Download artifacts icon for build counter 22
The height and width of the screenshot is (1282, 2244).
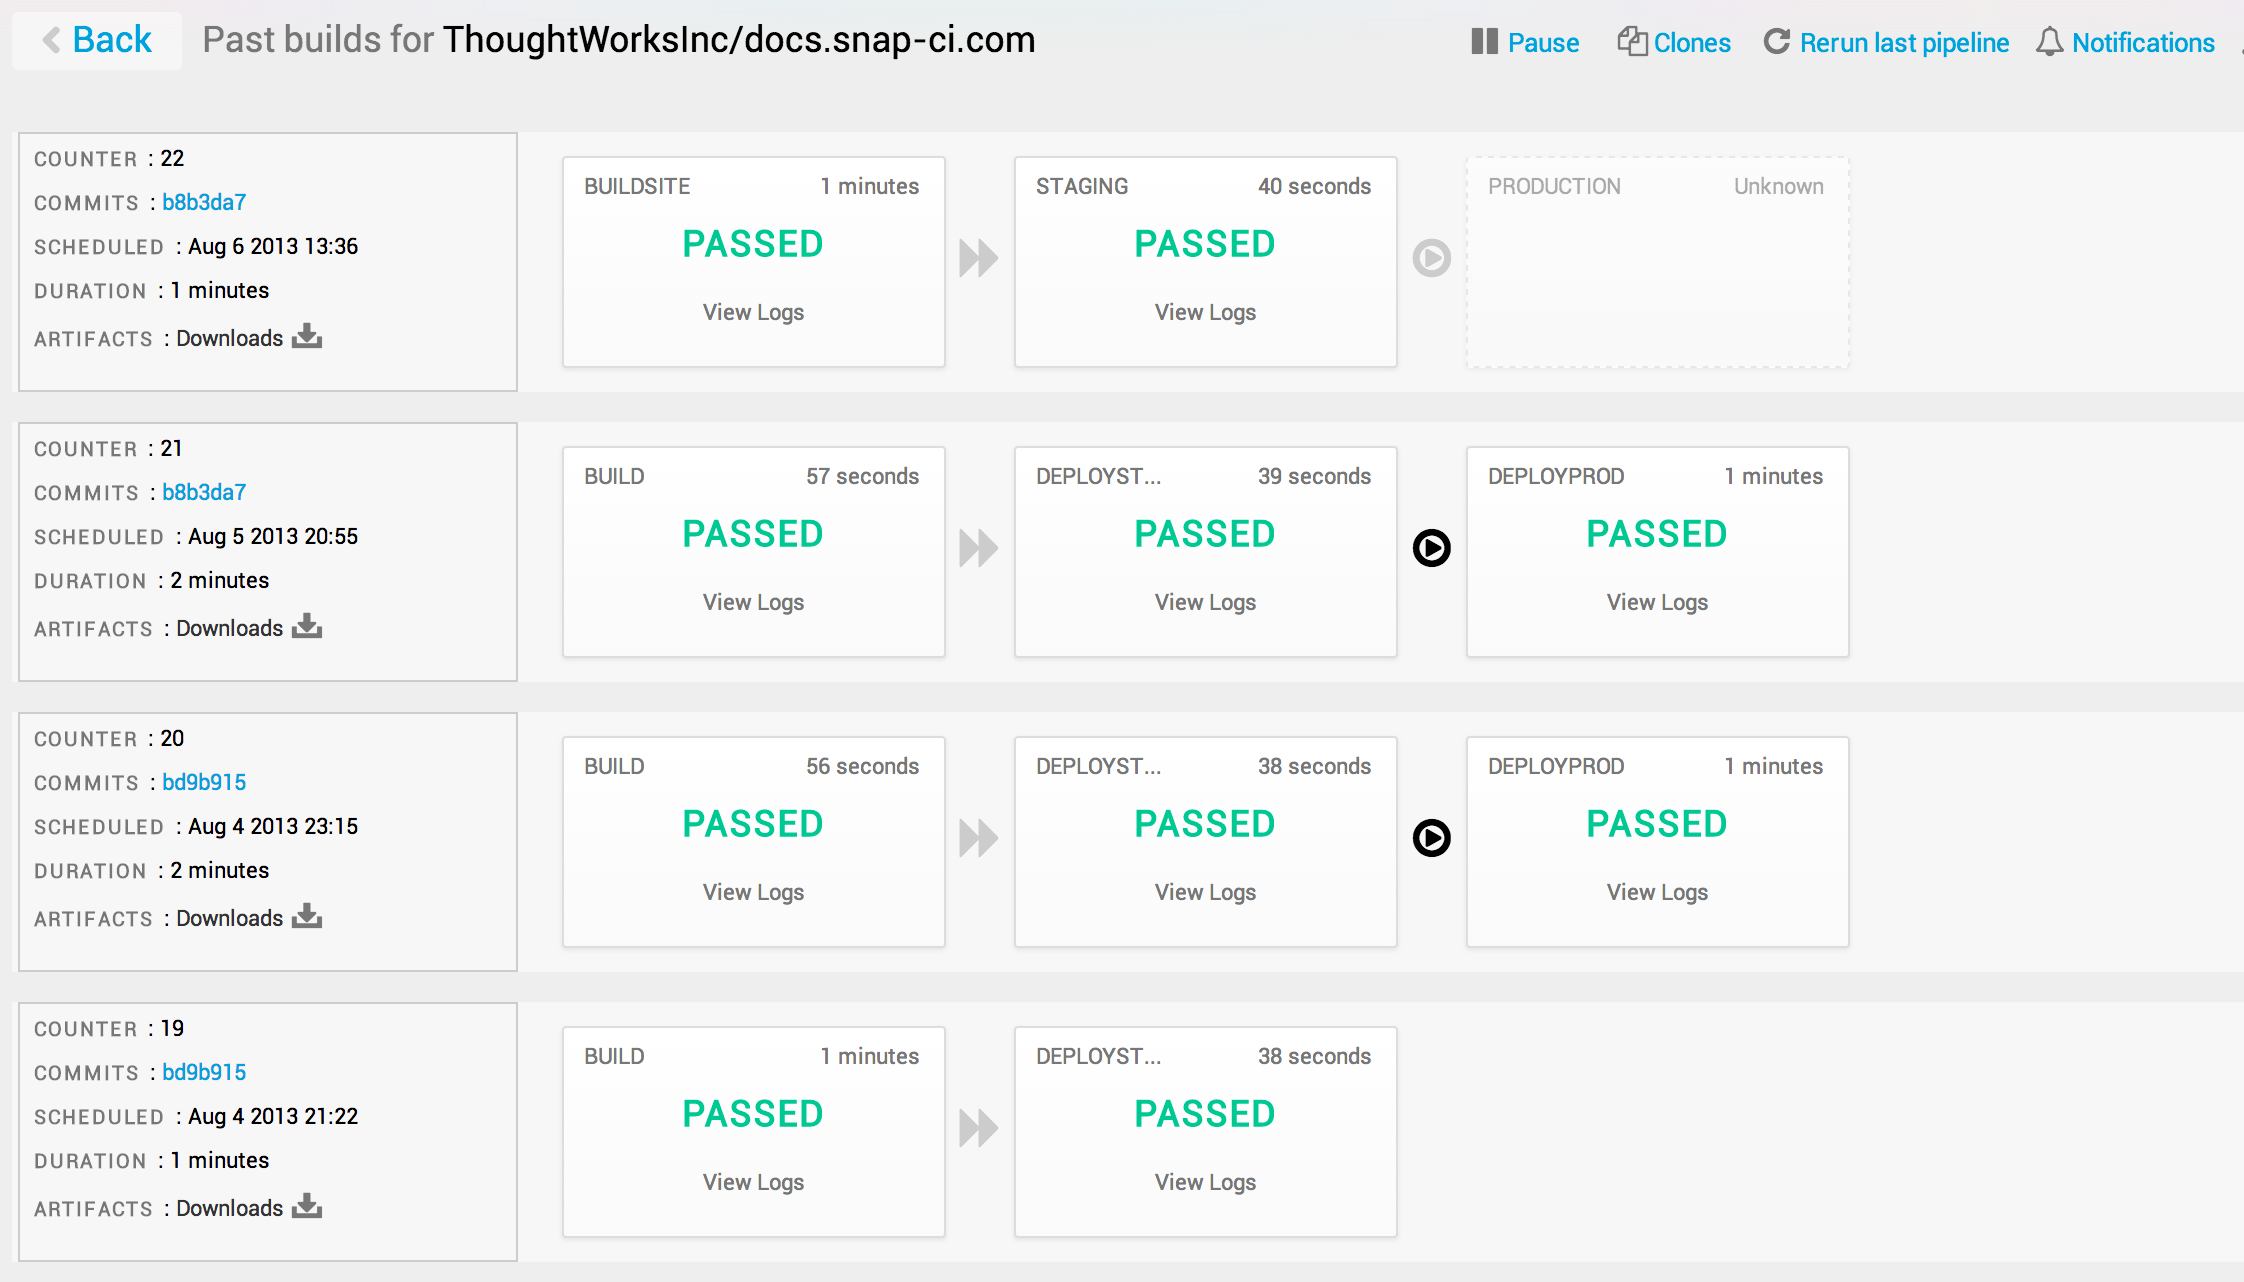(307, 337)
